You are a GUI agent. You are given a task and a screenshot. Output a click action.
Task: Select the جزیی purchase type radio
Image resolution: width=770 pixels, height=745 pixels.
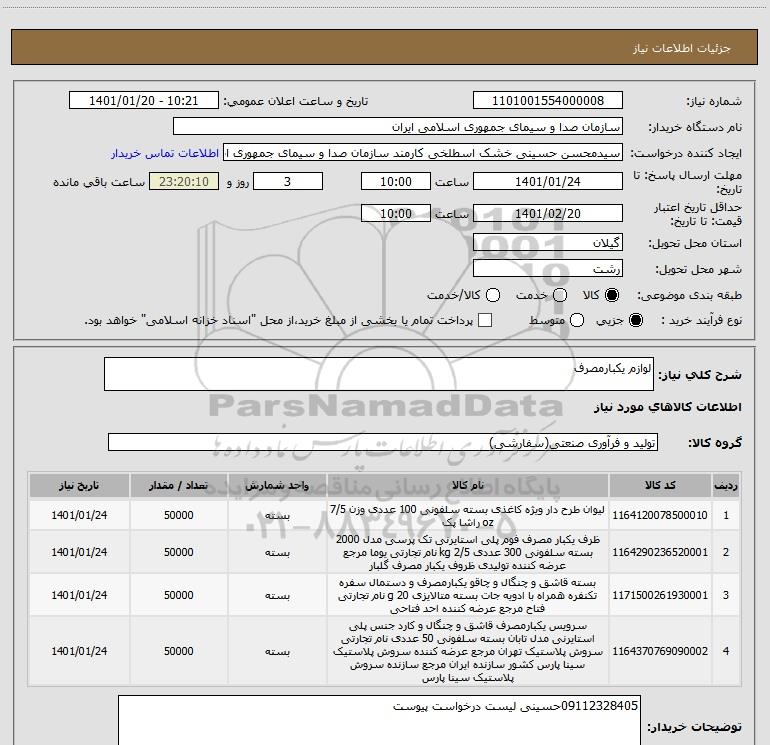636,321
